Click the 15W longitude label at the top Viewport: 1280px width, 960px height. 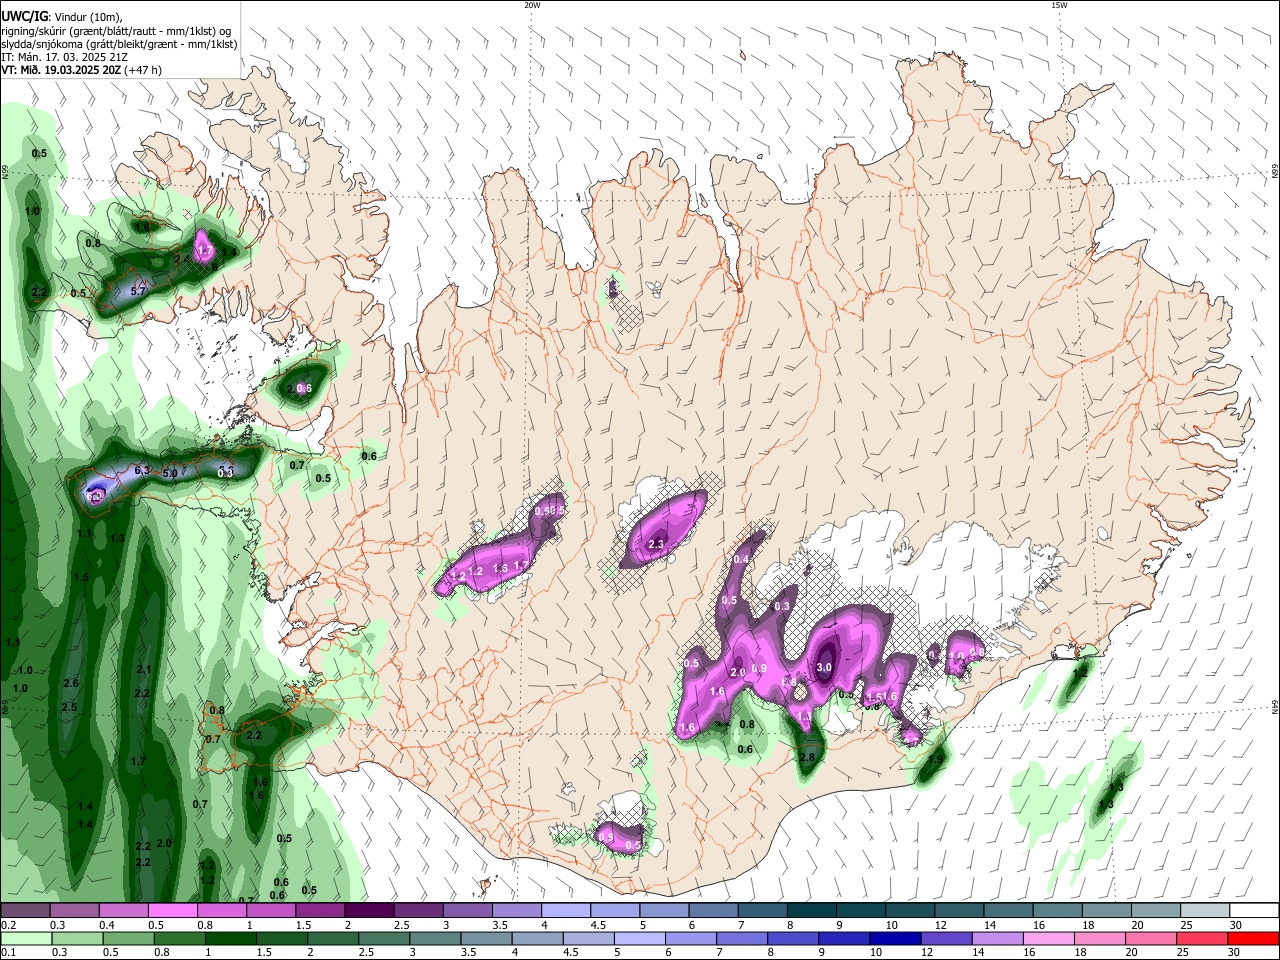coord(1059,5)
